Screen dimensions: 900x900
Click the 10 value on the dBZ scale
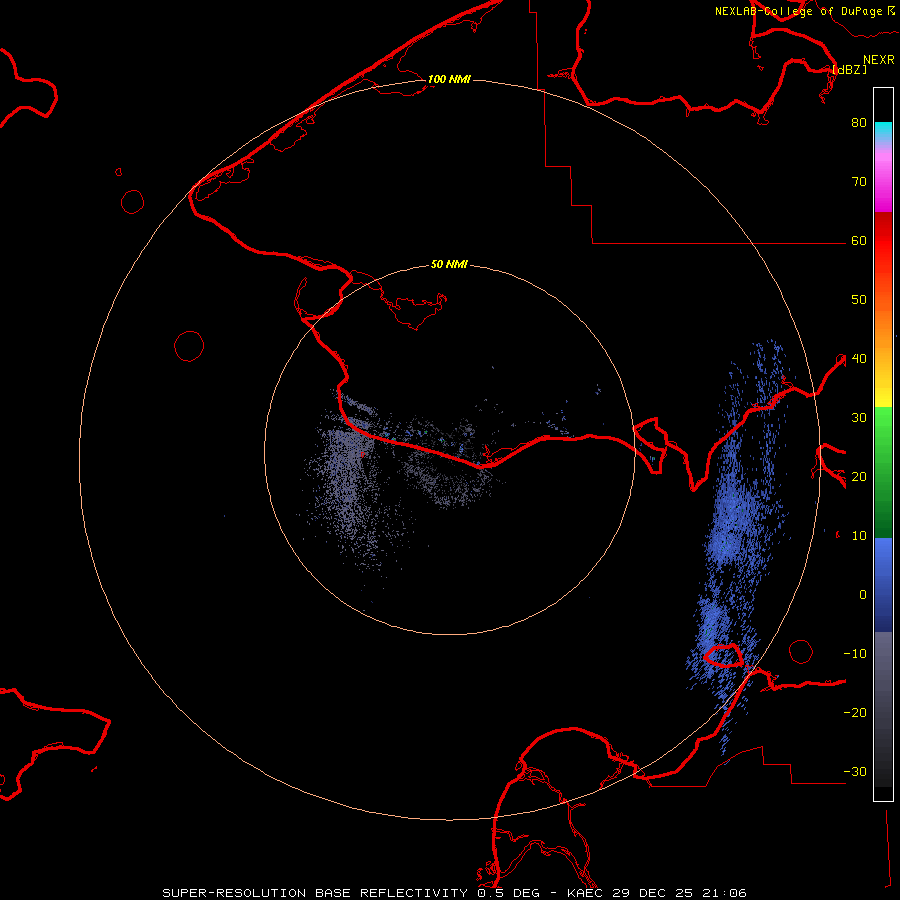(x=859, y=536)
